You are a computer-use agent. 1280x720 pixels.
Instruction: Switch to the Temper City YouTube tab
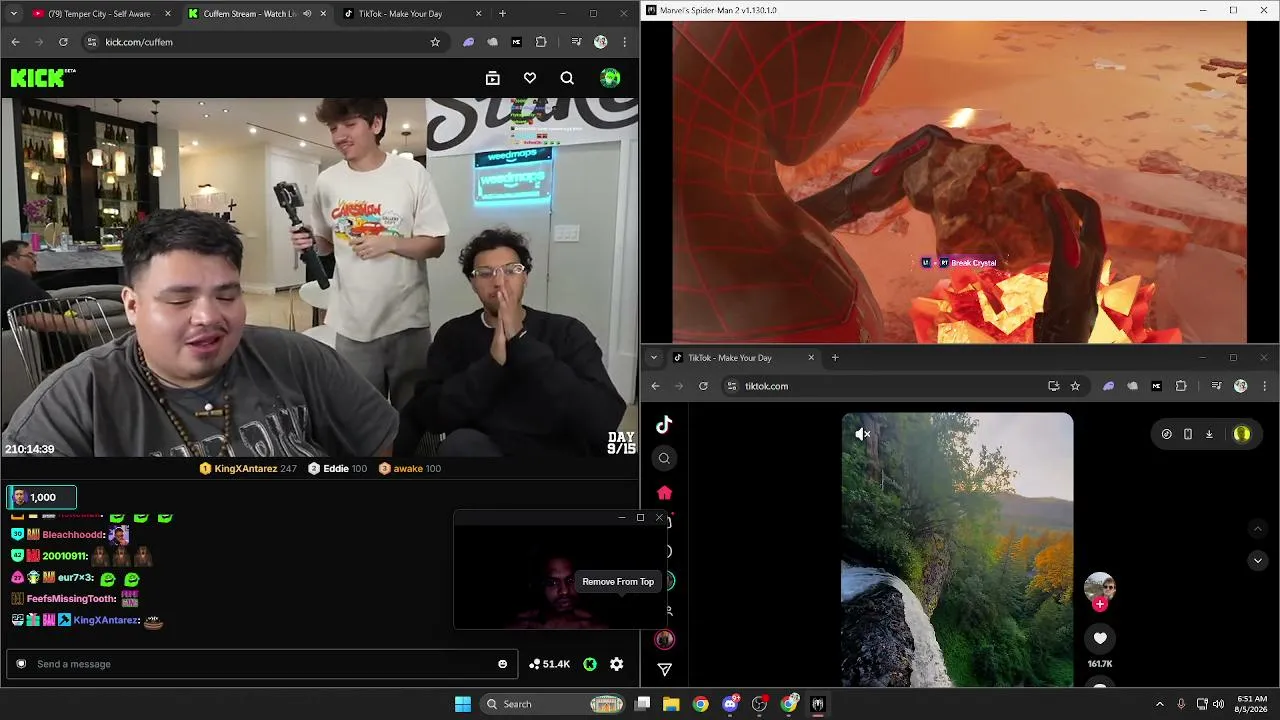pos(100,14)
